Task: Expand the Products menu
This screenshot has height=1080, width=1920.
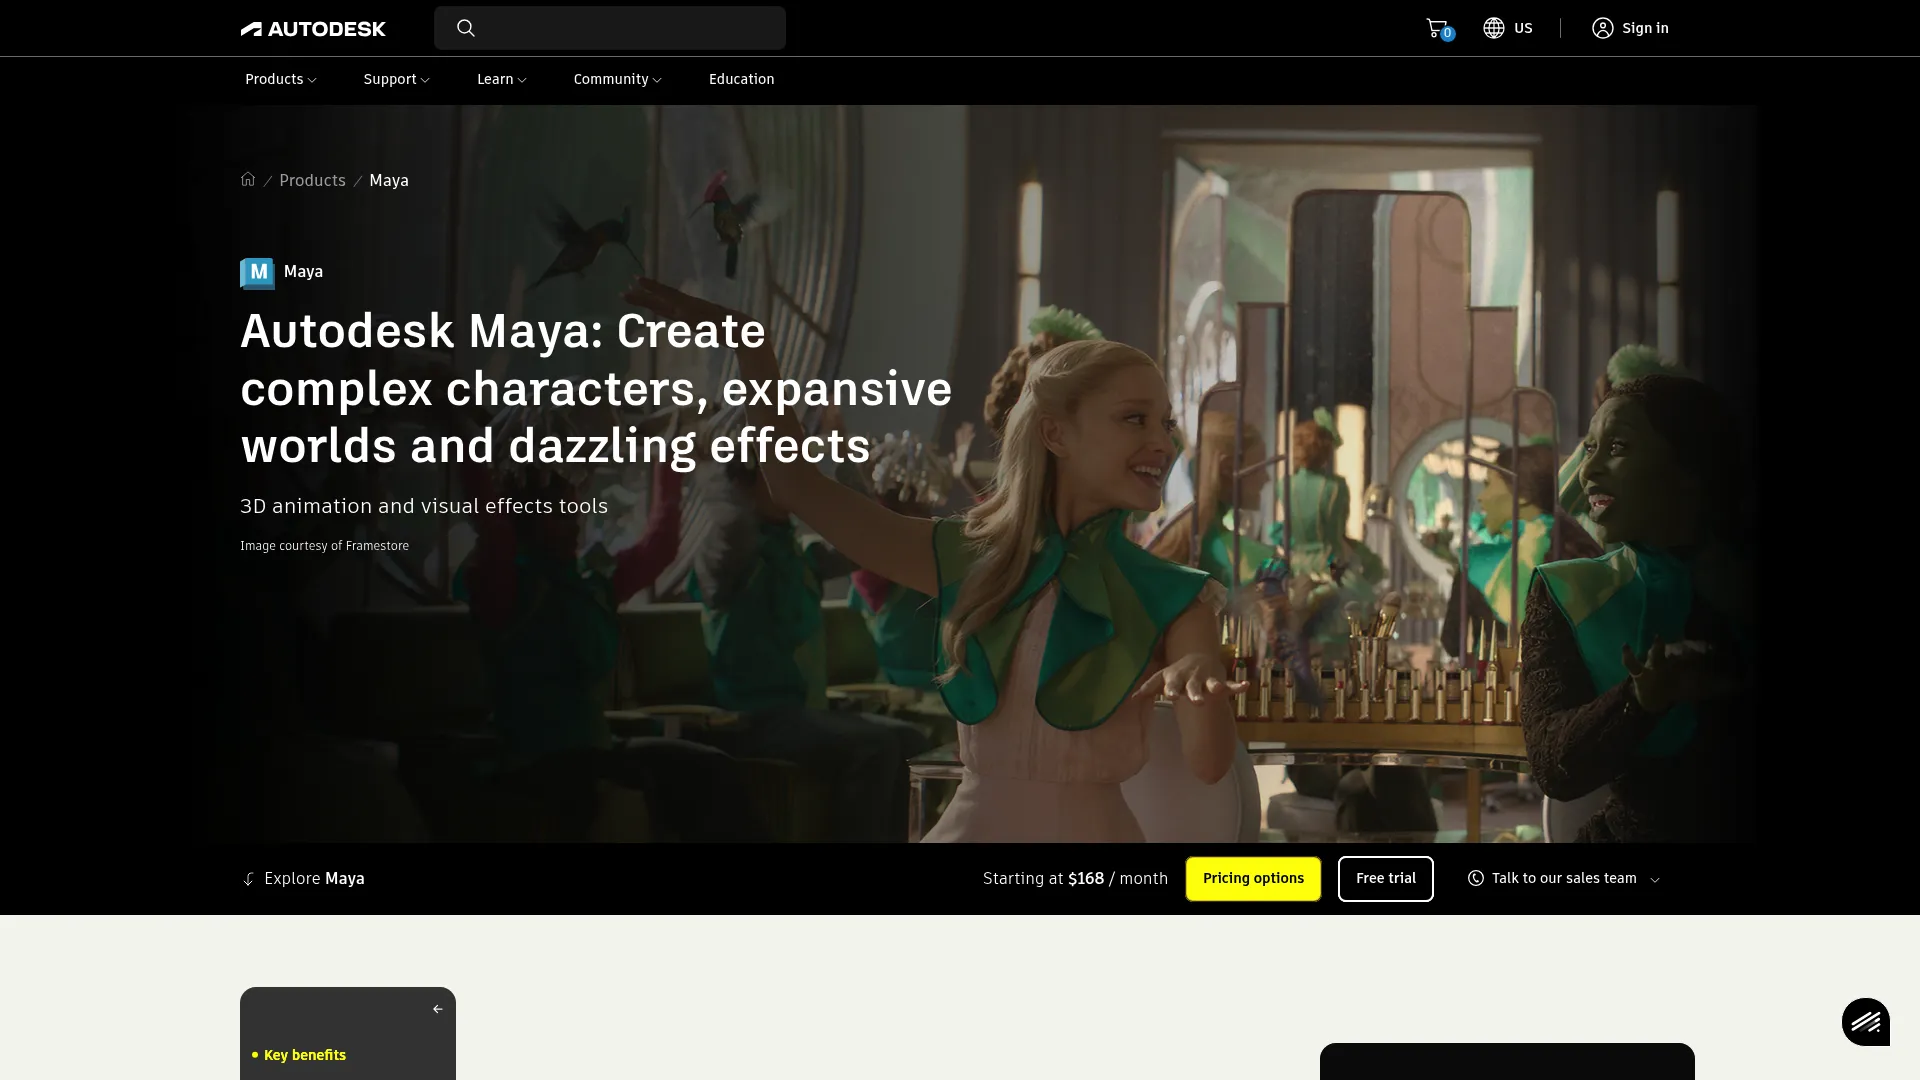Action: [281, 79]
